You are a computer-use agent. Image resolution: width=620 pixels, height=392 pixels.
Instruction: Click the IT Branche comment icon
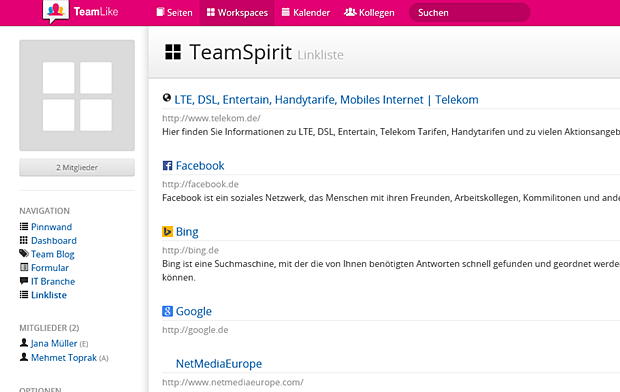(24, 281)
